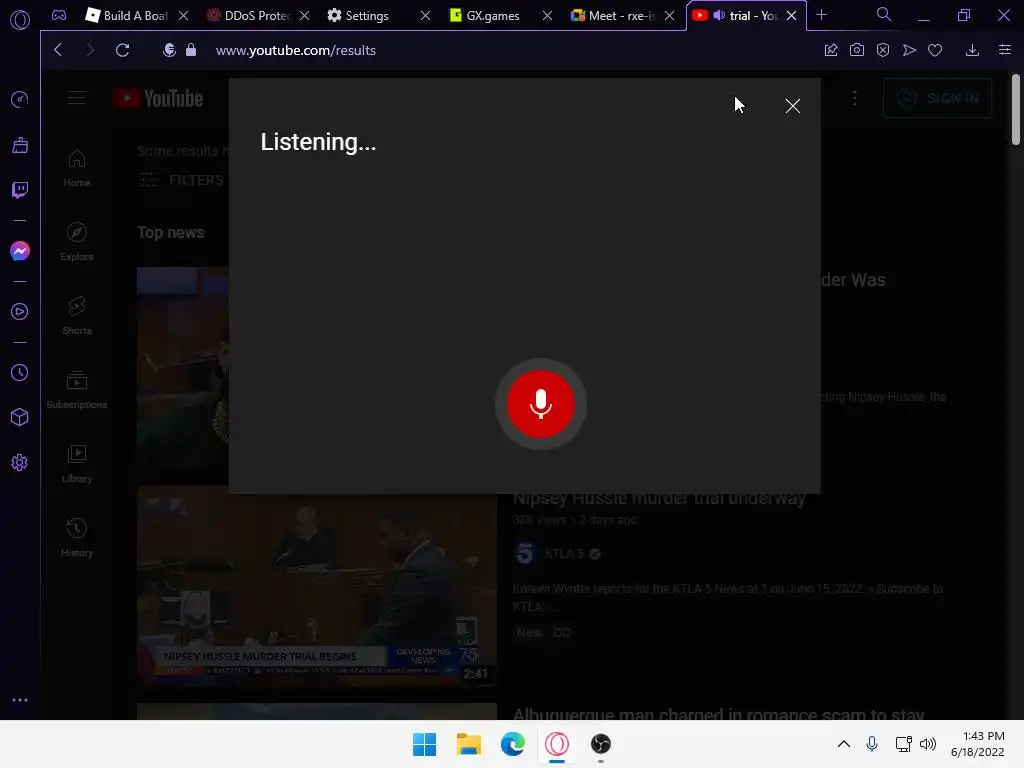Go to YouTube Home in sidebar
Screen dimensions: 1024x768
pos(76,168)
